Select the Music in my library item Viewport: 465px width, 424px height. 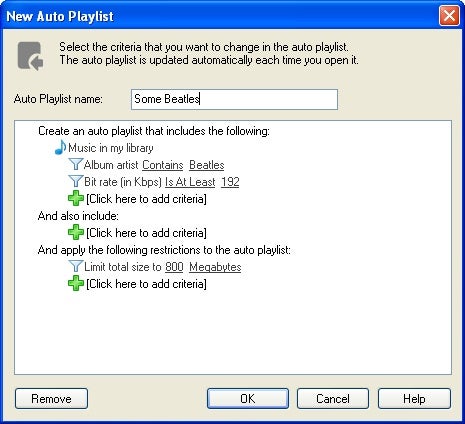tap(111, 148)
